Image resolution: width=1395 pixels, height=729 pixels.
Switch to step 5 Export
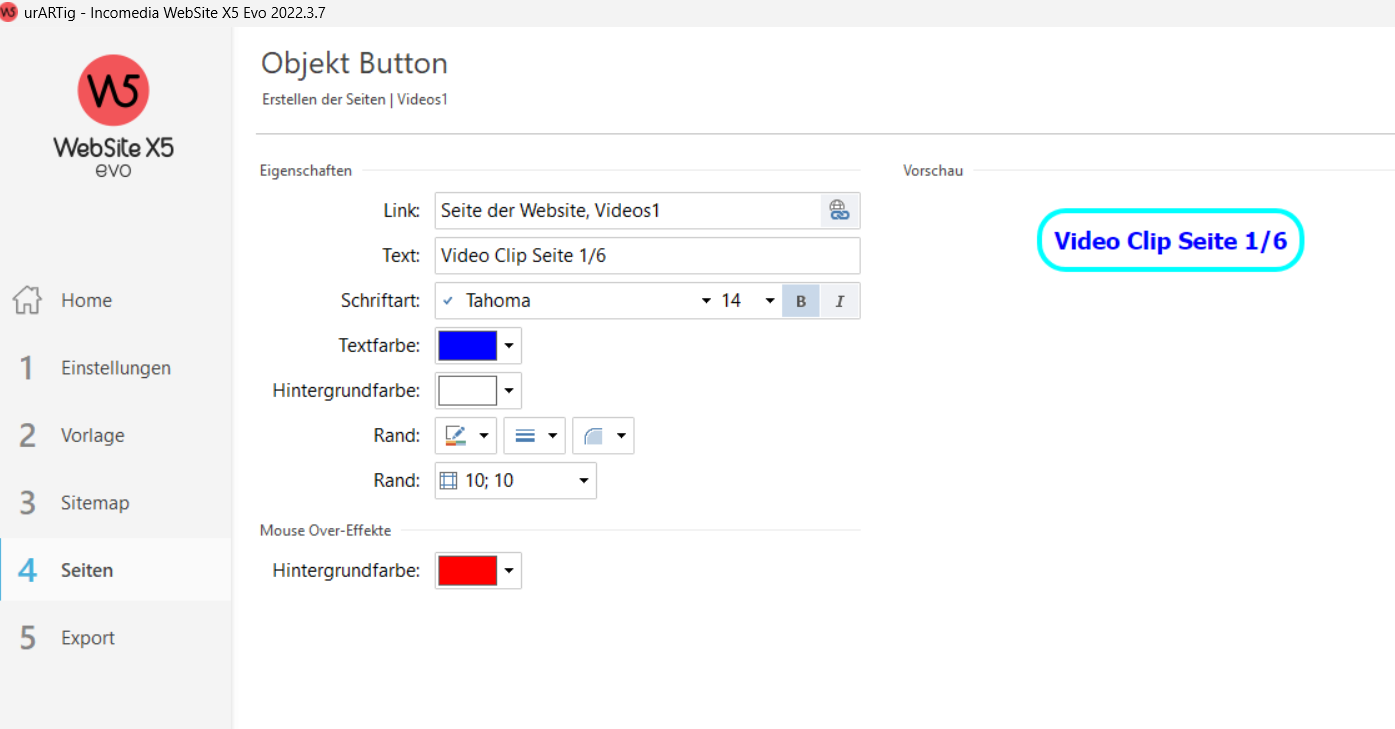[x=87, y=638]
